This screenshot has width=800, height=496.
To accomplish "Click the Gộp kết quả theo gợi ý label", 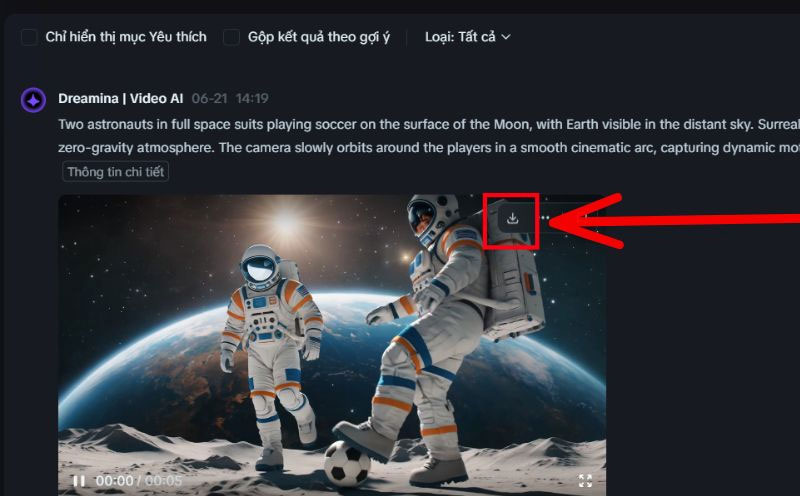I will click(x=319, y=37).
